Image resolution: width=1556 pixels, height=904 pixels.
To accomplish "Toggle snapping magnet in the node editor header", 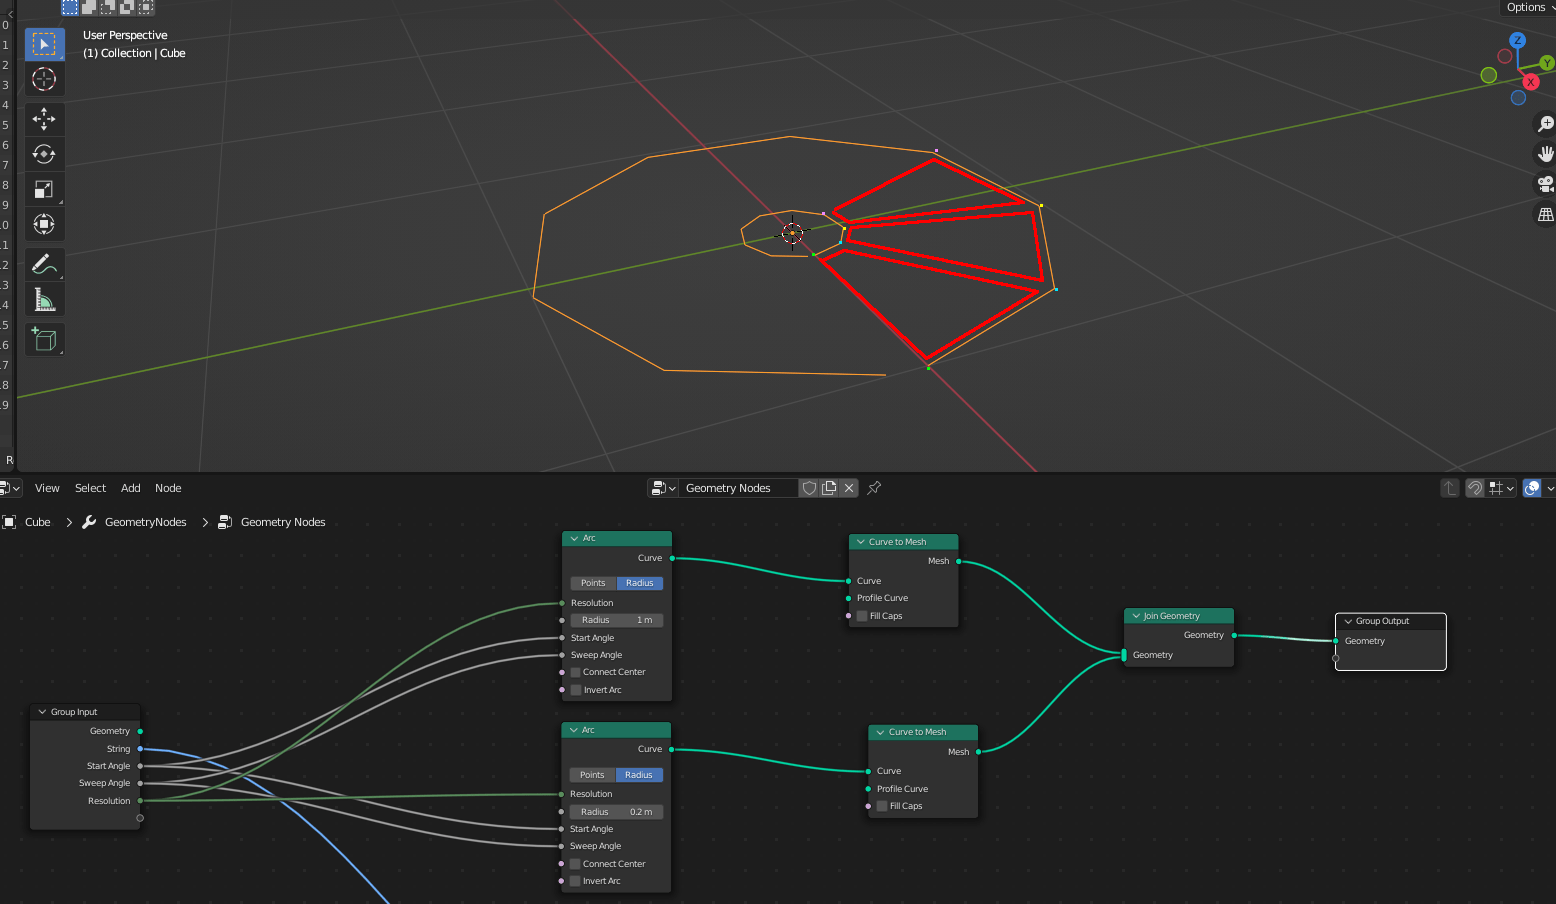I will pos(1475,488).
